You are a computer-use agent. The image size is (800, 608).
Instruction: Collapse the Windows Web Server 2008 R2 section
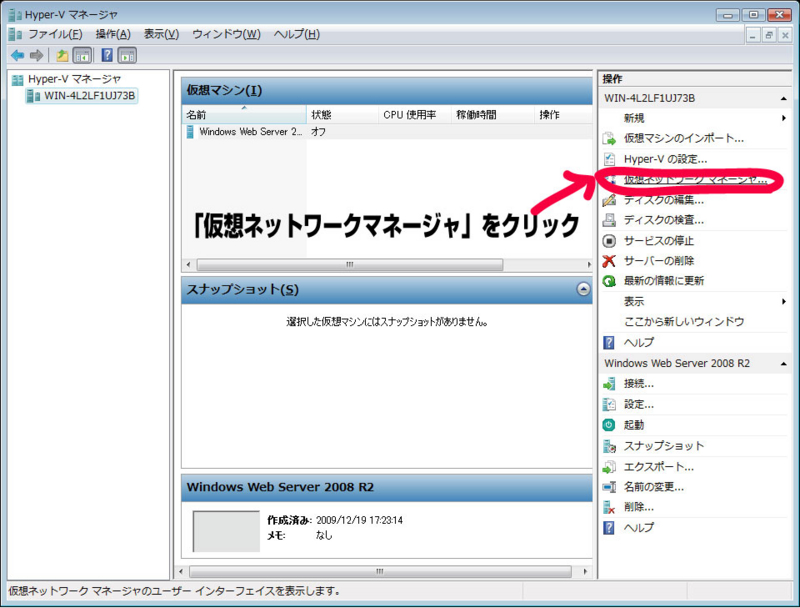tap(784, 365)
